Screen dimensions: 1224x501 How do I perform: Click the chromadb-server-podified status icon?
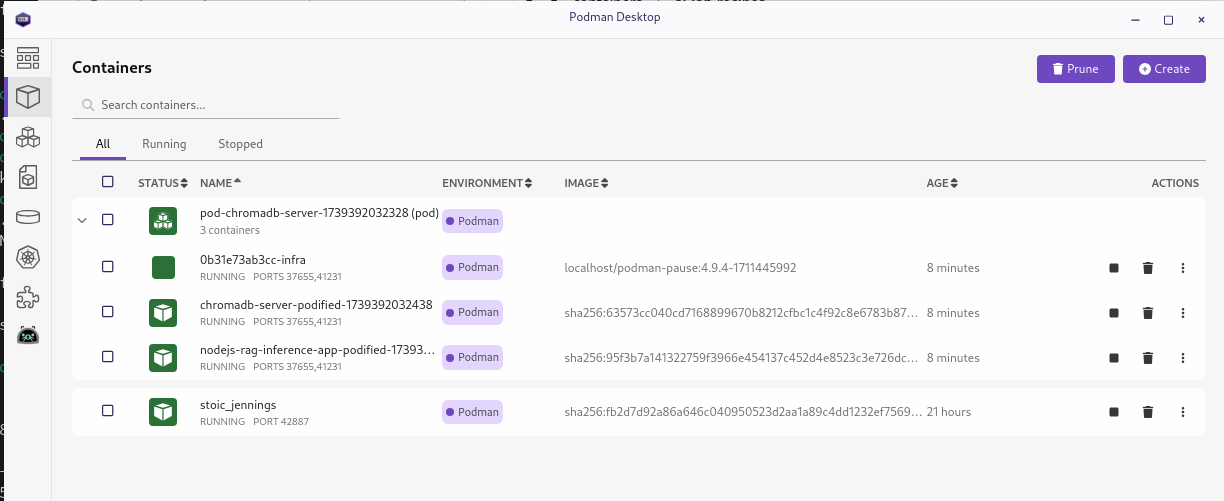point(163,313)
